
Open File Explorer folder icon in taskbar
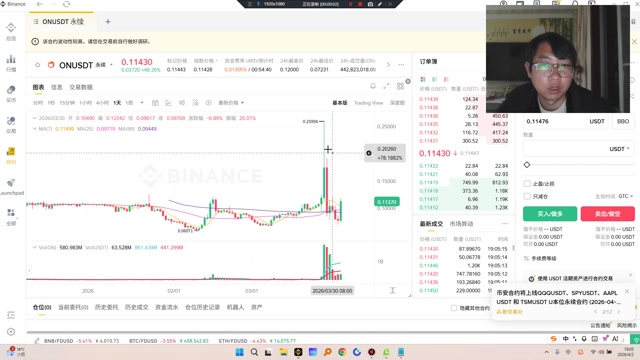coord(283,352)
